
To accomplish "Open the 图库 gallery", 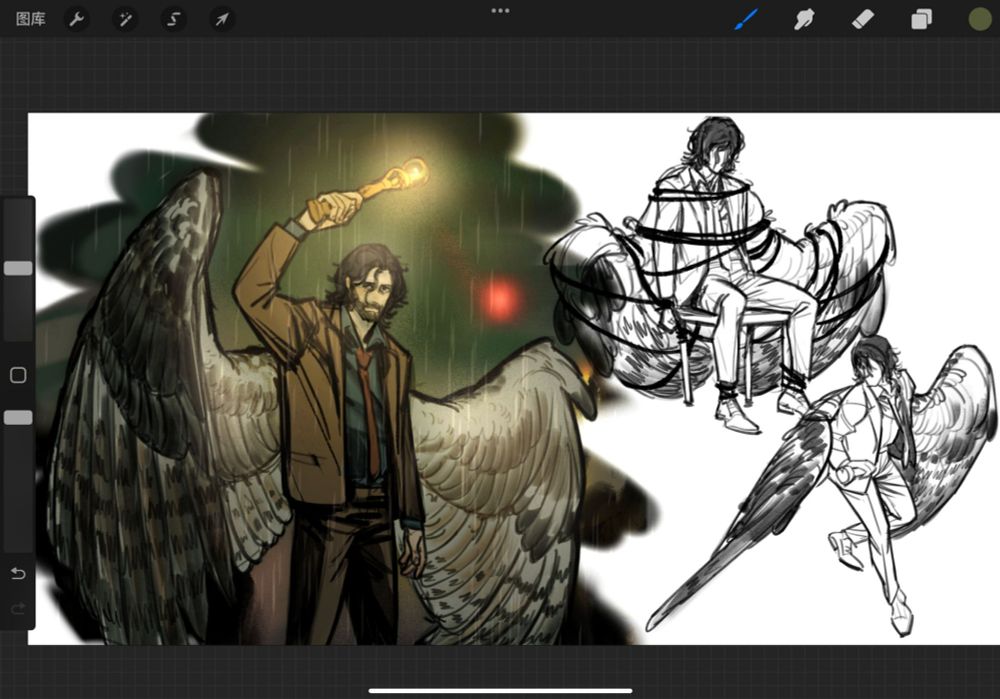I will click(x=31, y=19).
